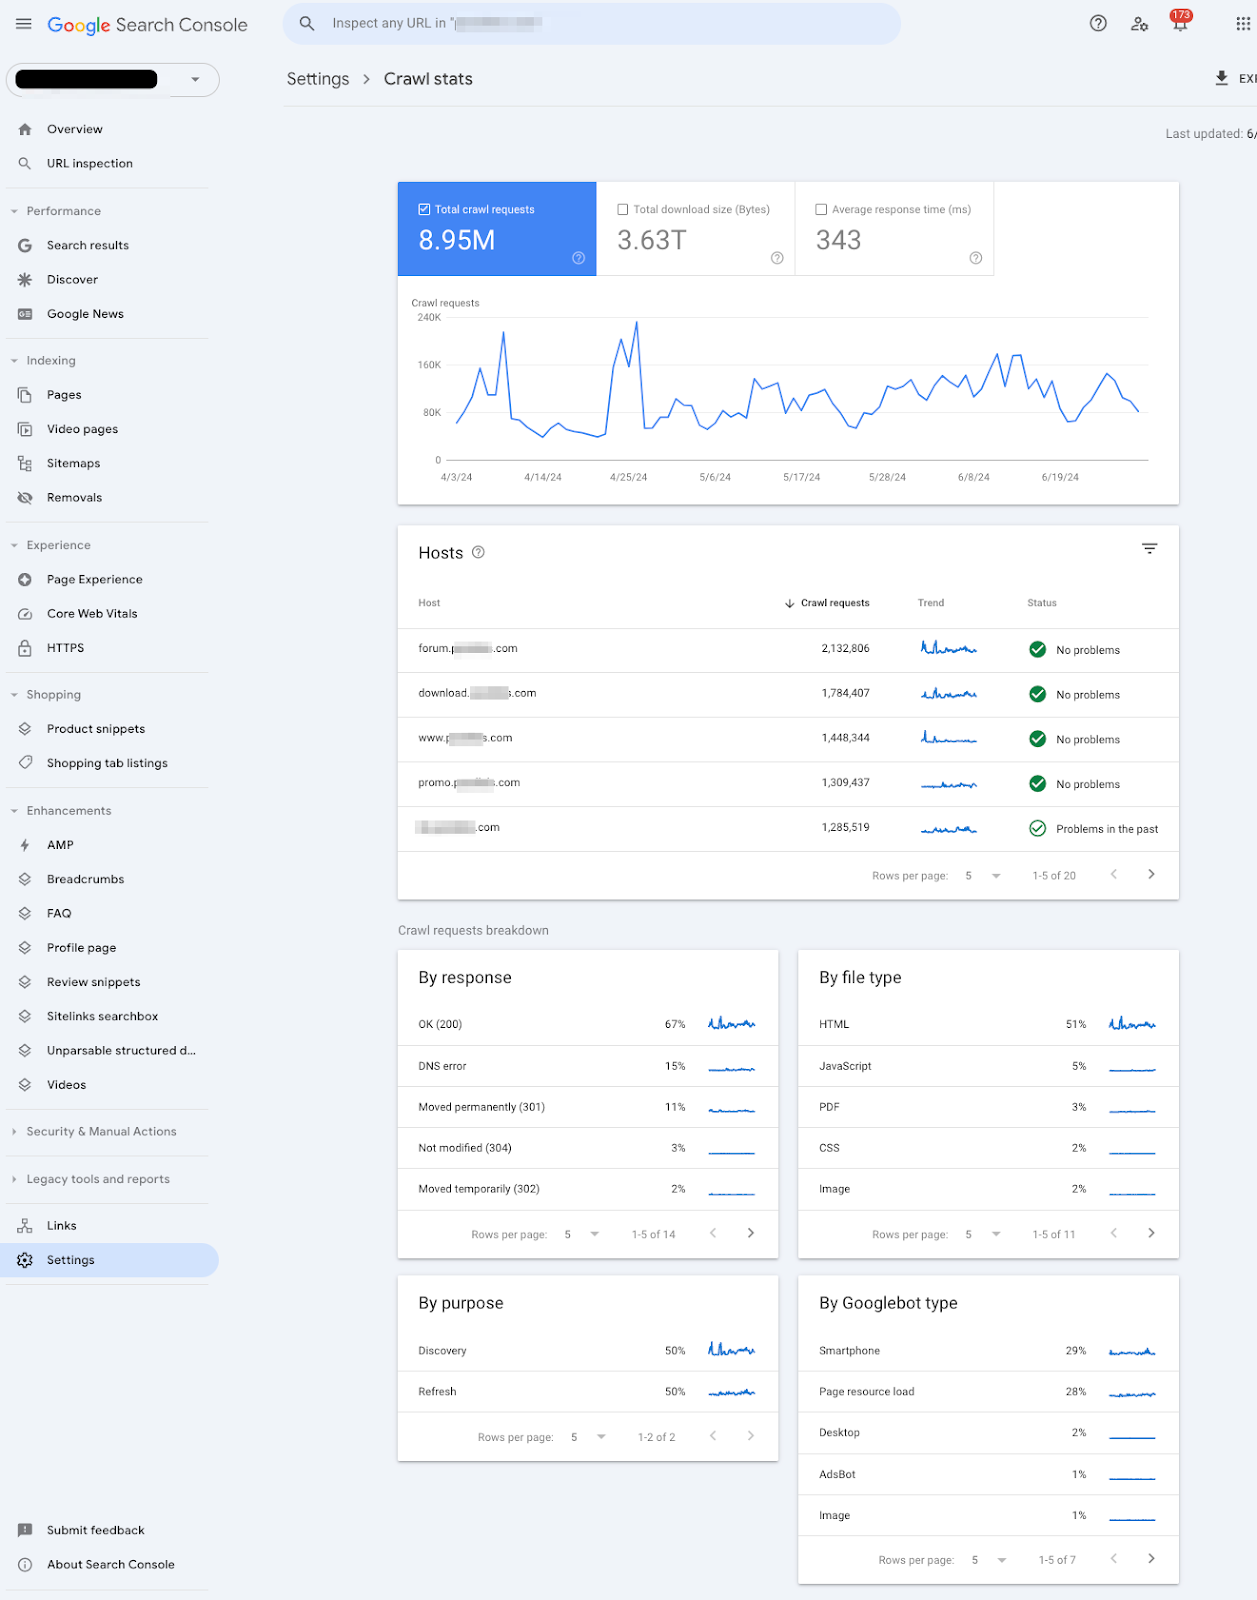The height and width of the screenshot is (1600, 1257).
Task: Go to next page of Hosts table
Action: (x=1151, y=875)
